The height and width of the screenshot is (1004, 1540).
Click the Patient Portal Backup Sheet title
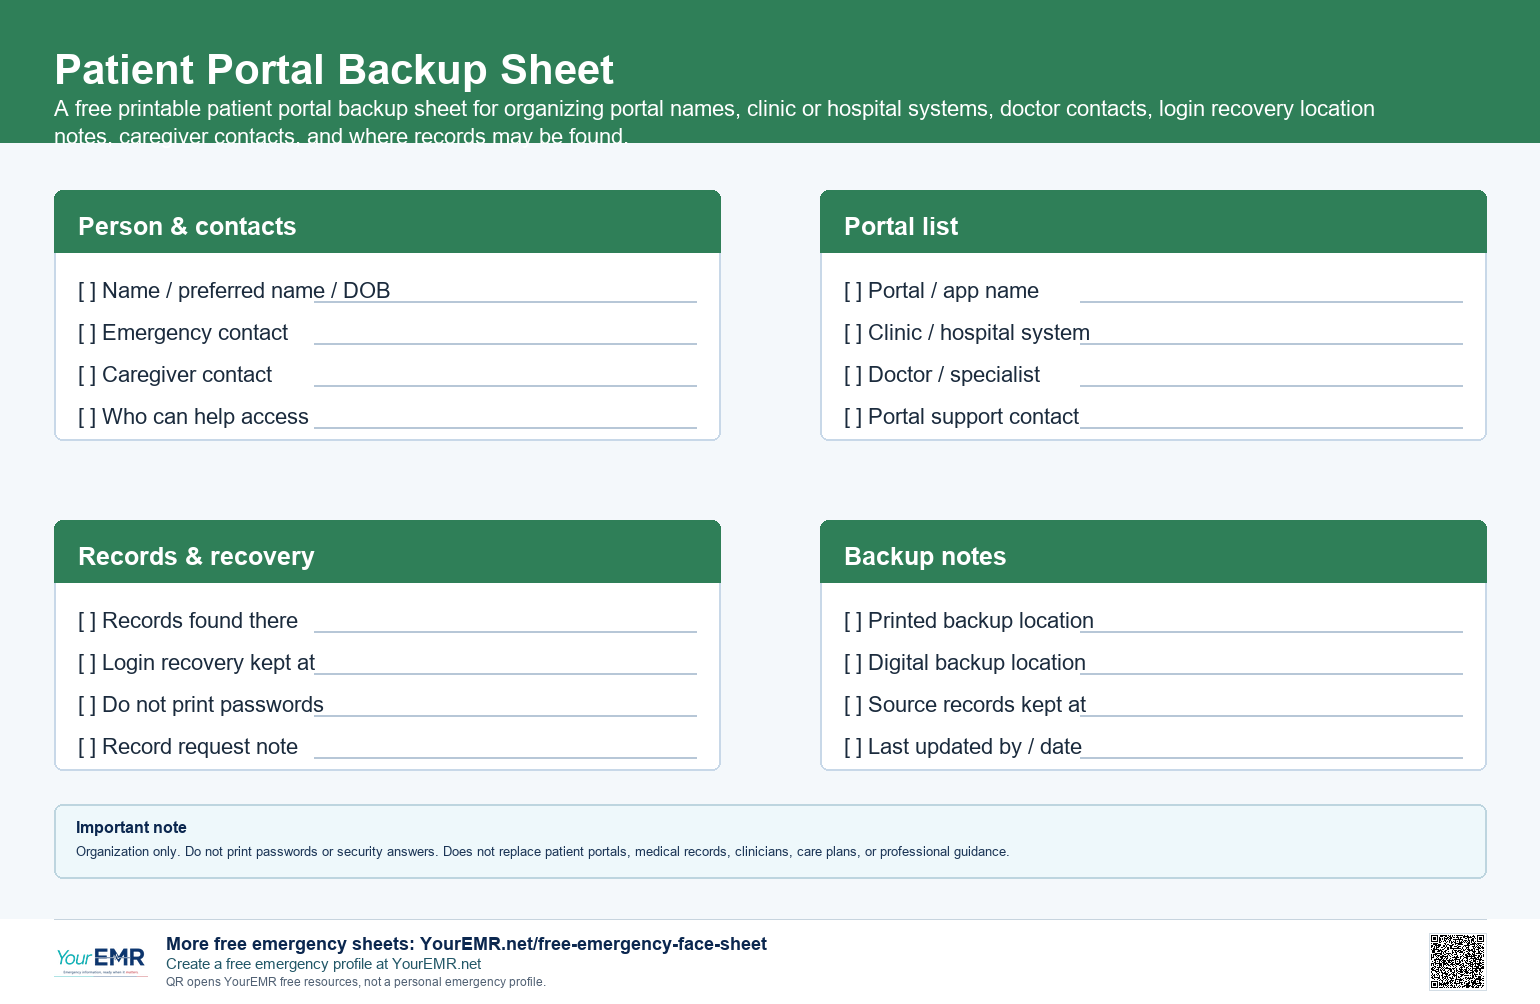[x=334, y=70]
